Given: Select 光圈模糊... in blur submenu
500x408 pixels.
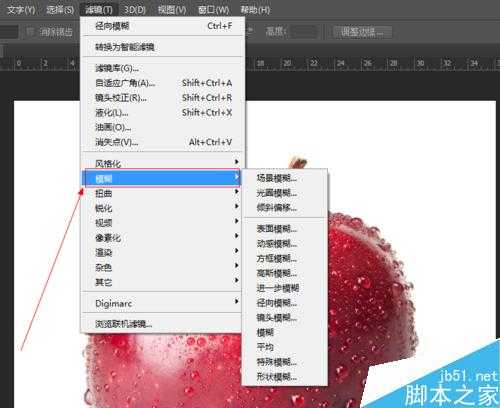Looking at the screenshot, I should pos(284,193).
